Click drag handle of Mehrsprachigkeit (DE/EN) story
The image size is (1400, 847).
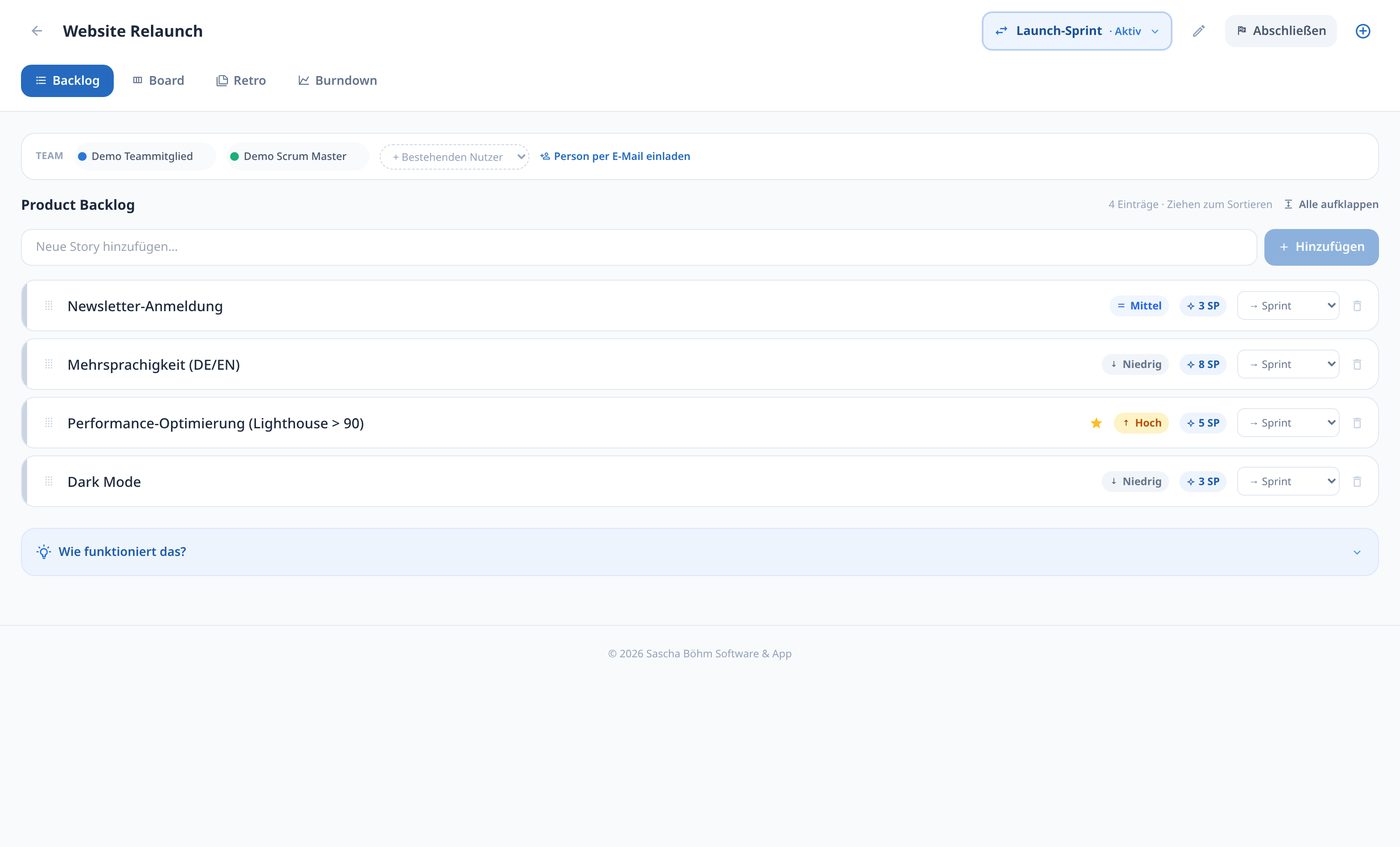pyautogui.click(x=49, y=364)
